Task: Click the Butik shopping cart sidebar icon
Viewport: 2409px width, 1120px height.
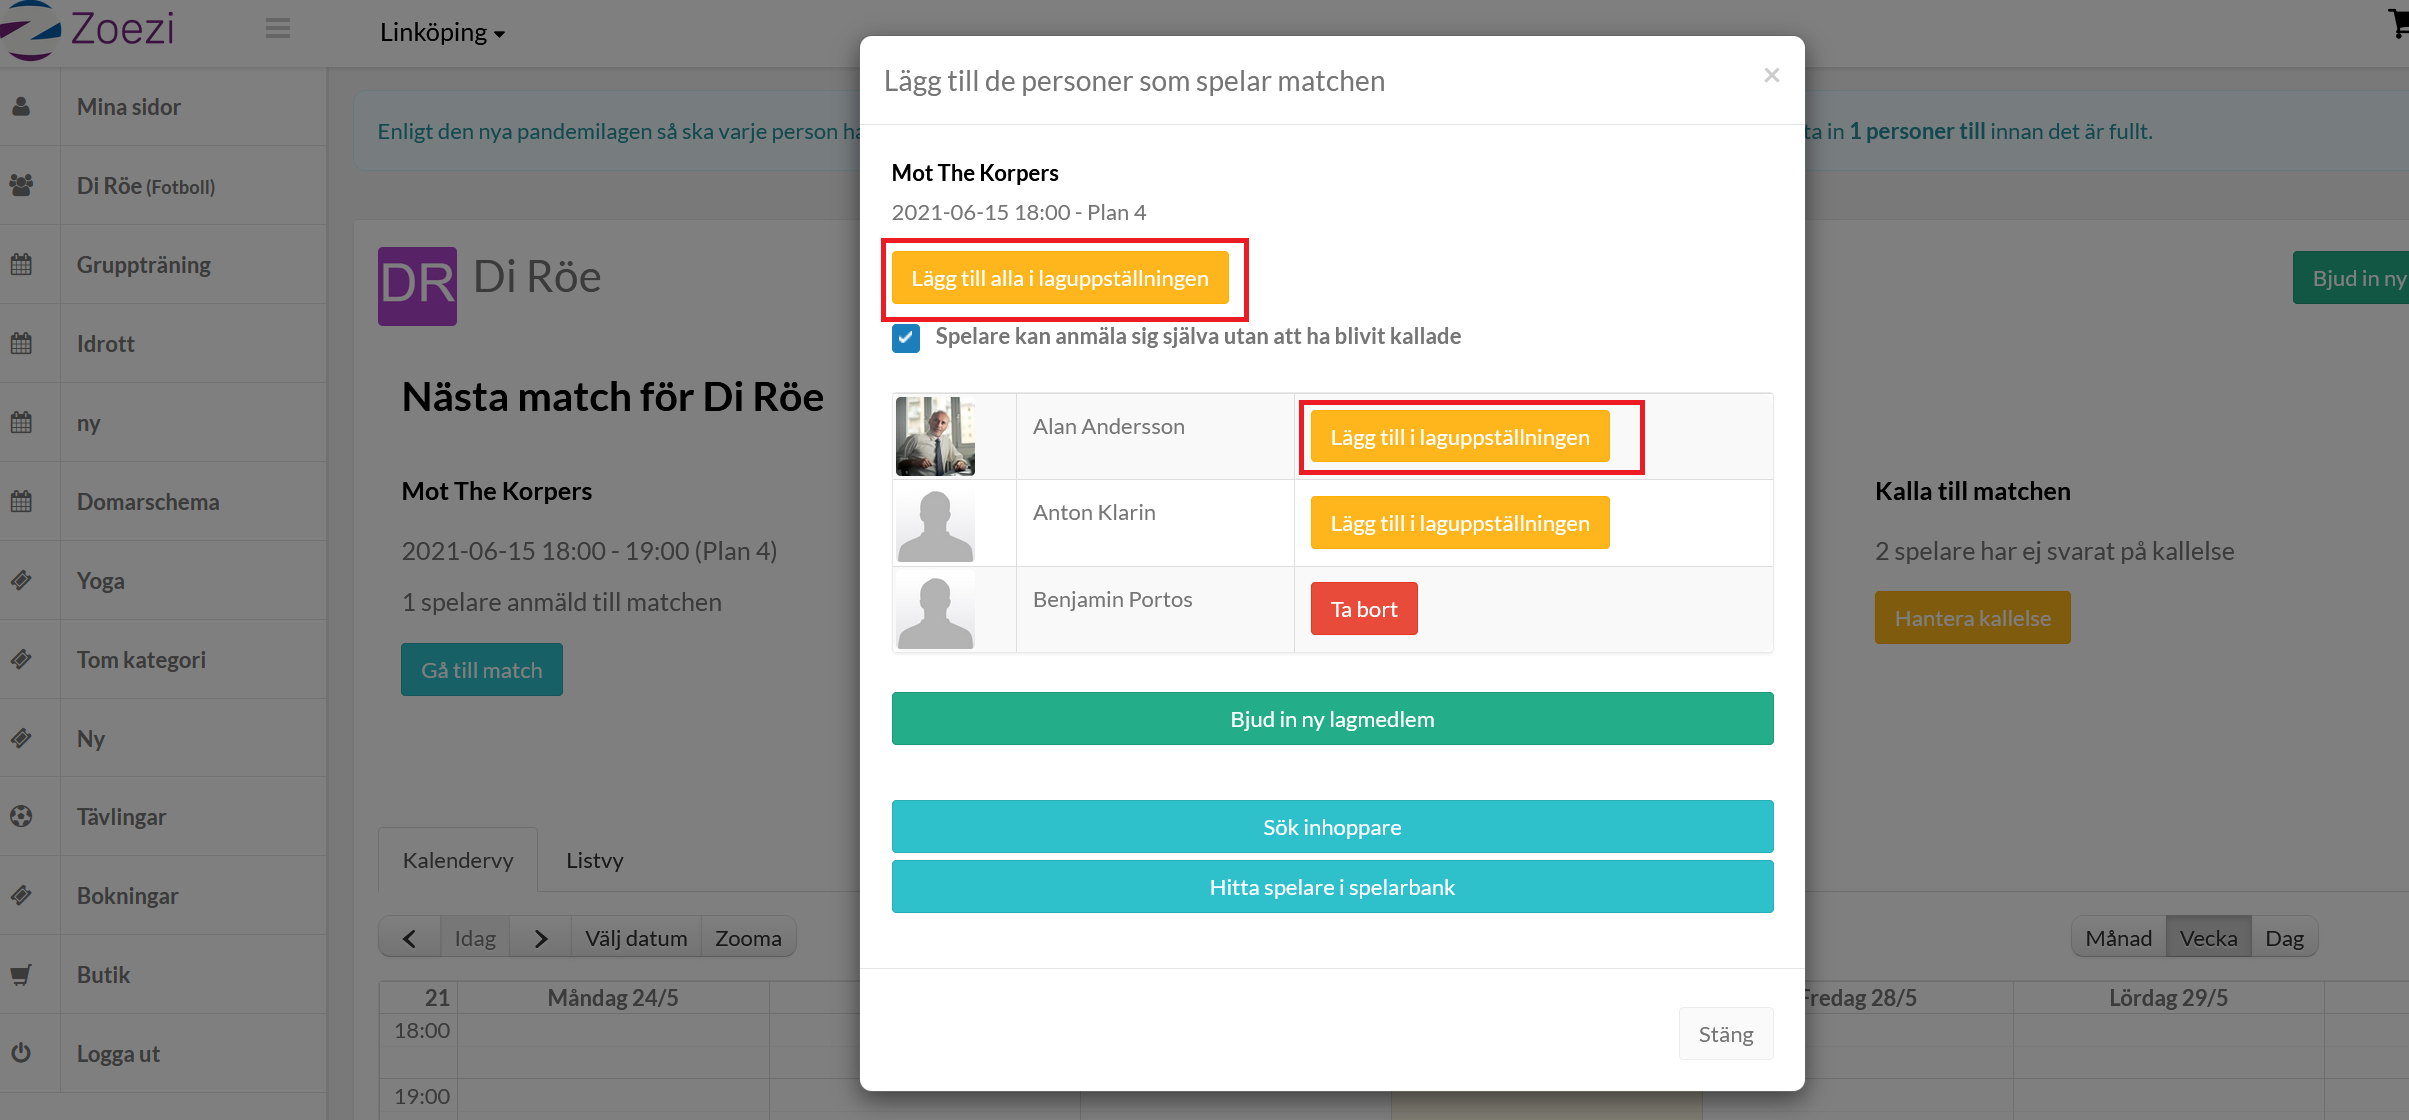Action: tap(21, 975)
